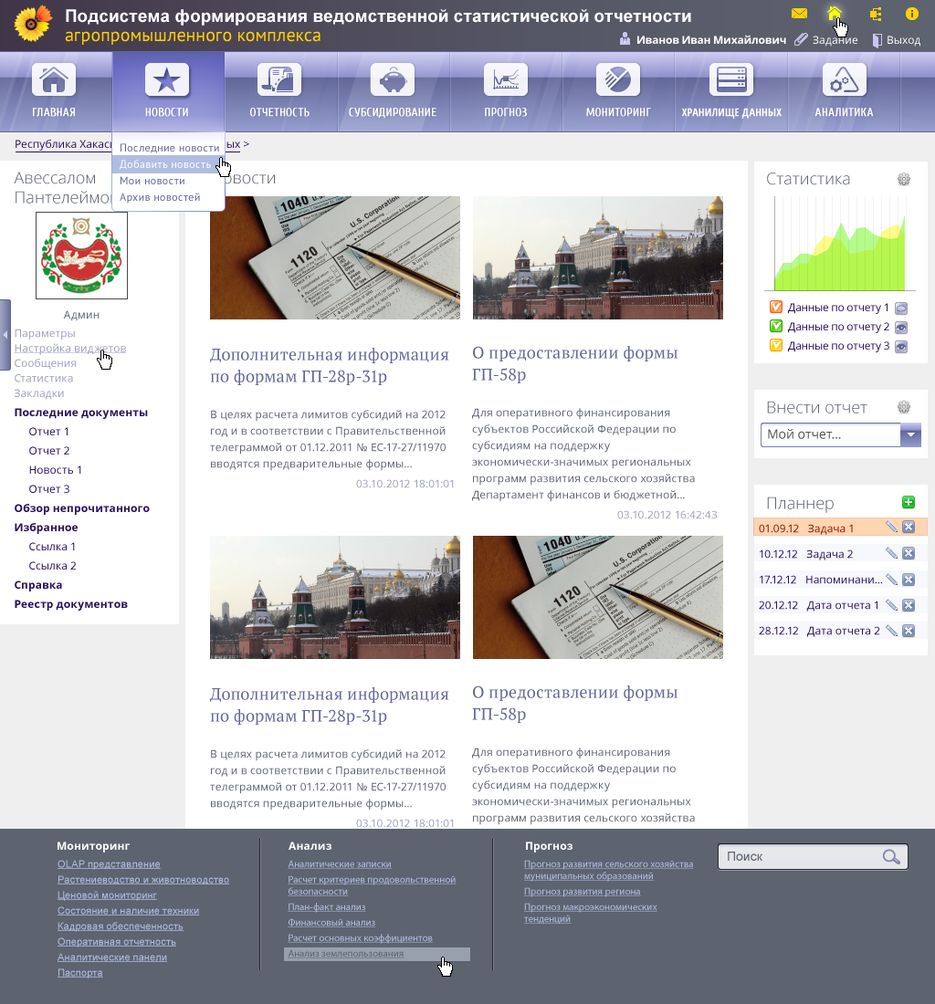Edit Задача 1 with pencil icon
The width and height of the screenshot is (935, 1004).
pyautogui.click(x=891, y=527)
